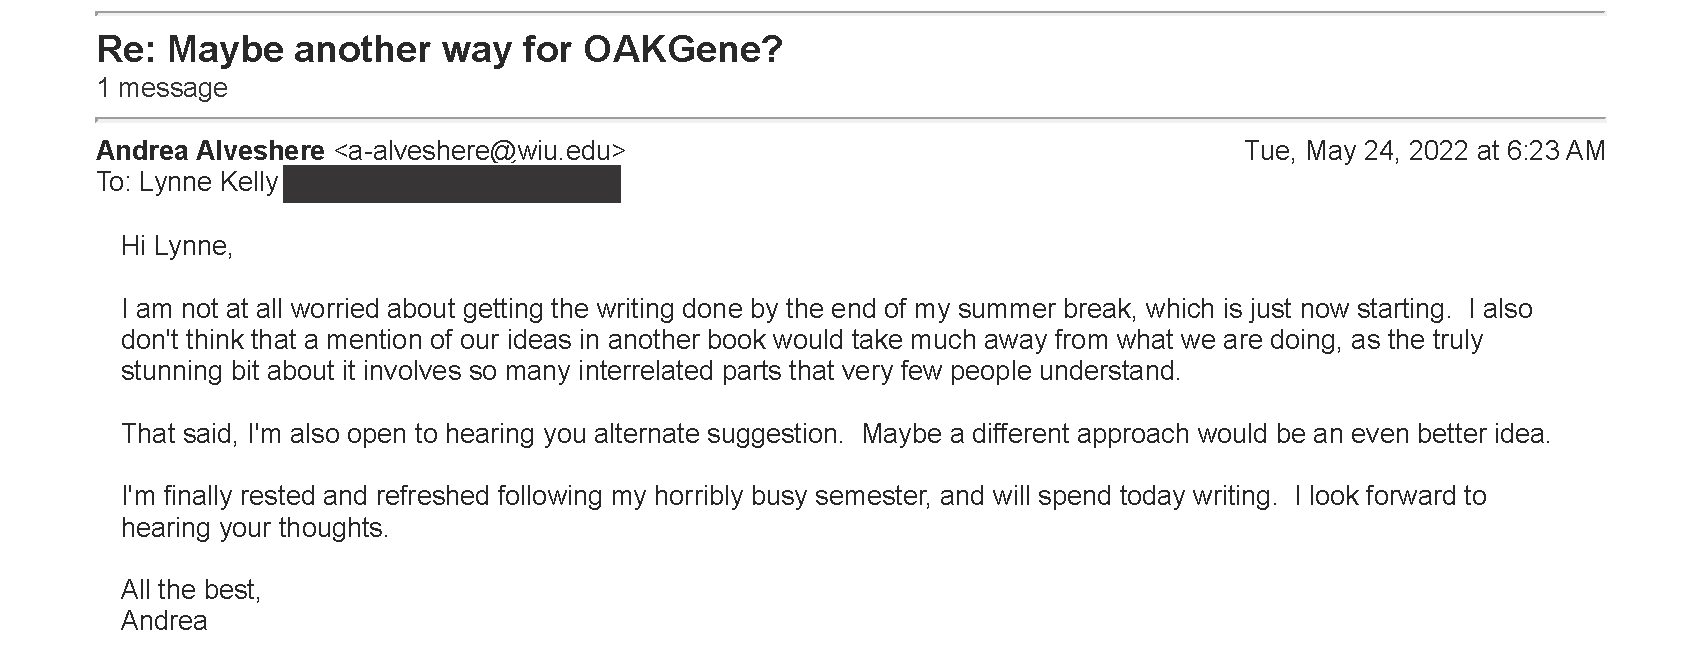Click the blacked-out redacted recipient address

pos(452,185)
